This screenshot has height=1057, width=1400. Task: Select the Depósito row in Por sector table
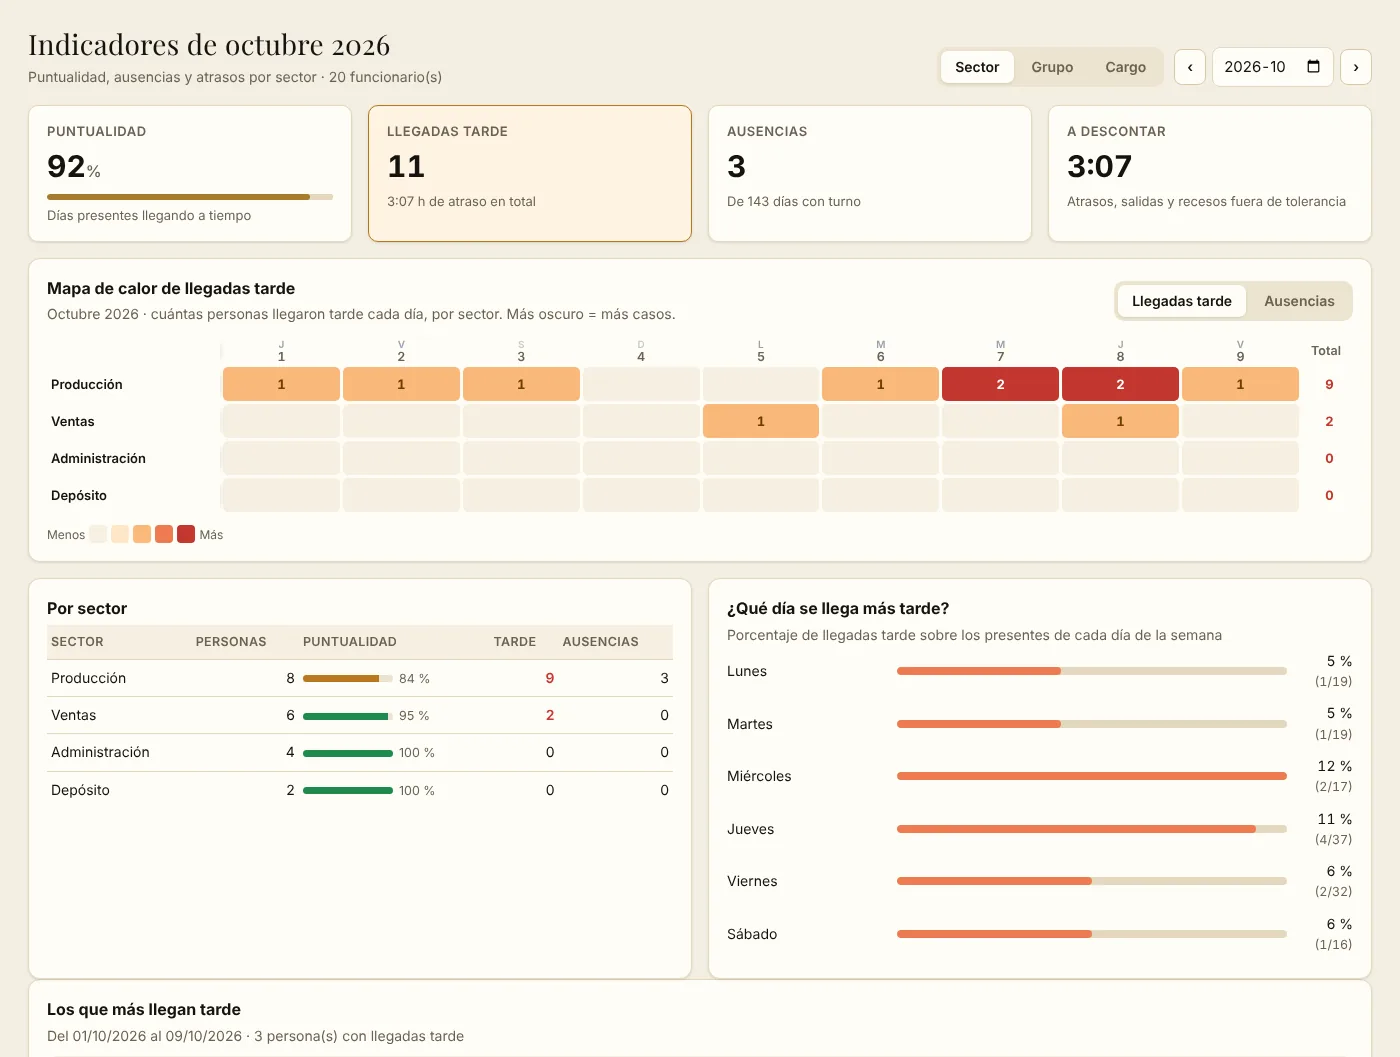360,790
